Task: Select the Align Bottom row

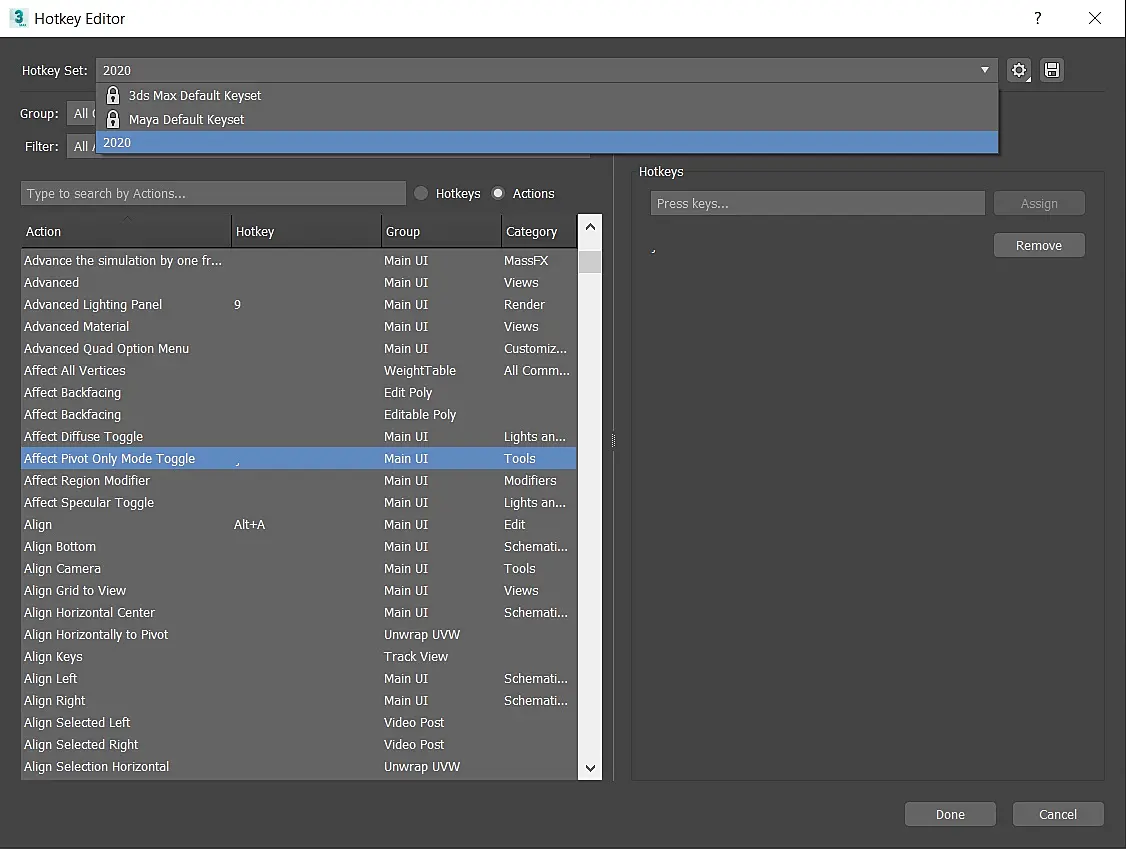Action: [299, 547]
